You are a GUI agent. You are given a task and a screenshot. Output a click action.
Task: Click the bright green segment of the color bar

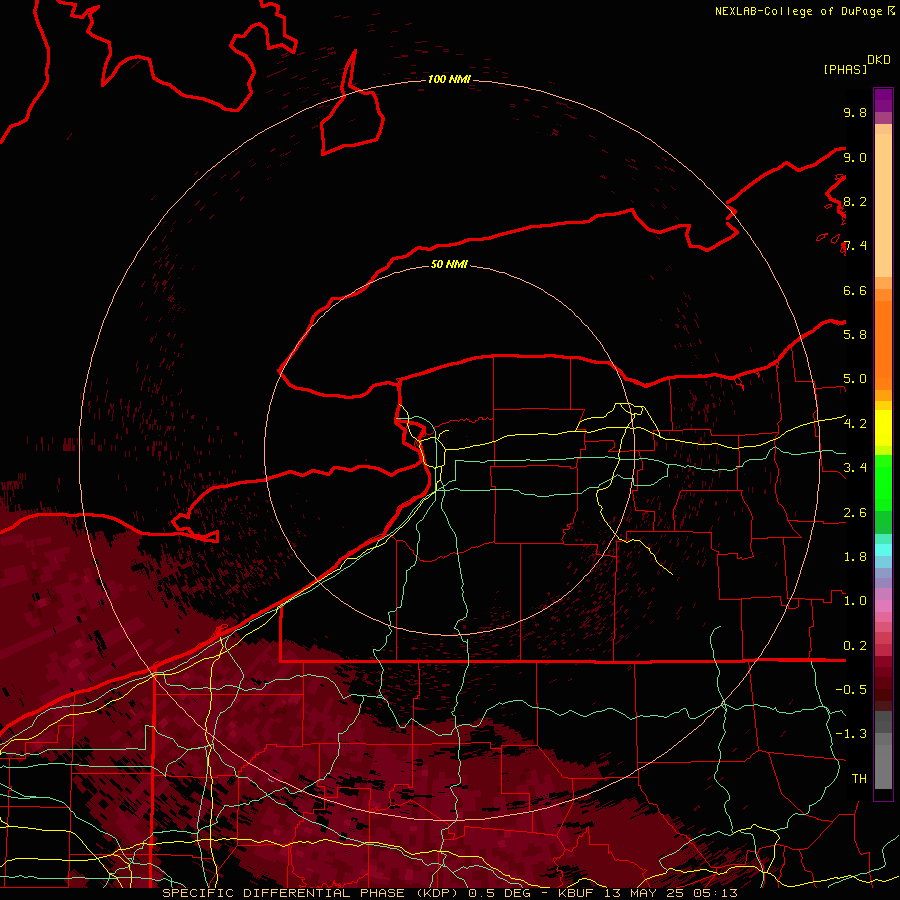tap(883, 485)
